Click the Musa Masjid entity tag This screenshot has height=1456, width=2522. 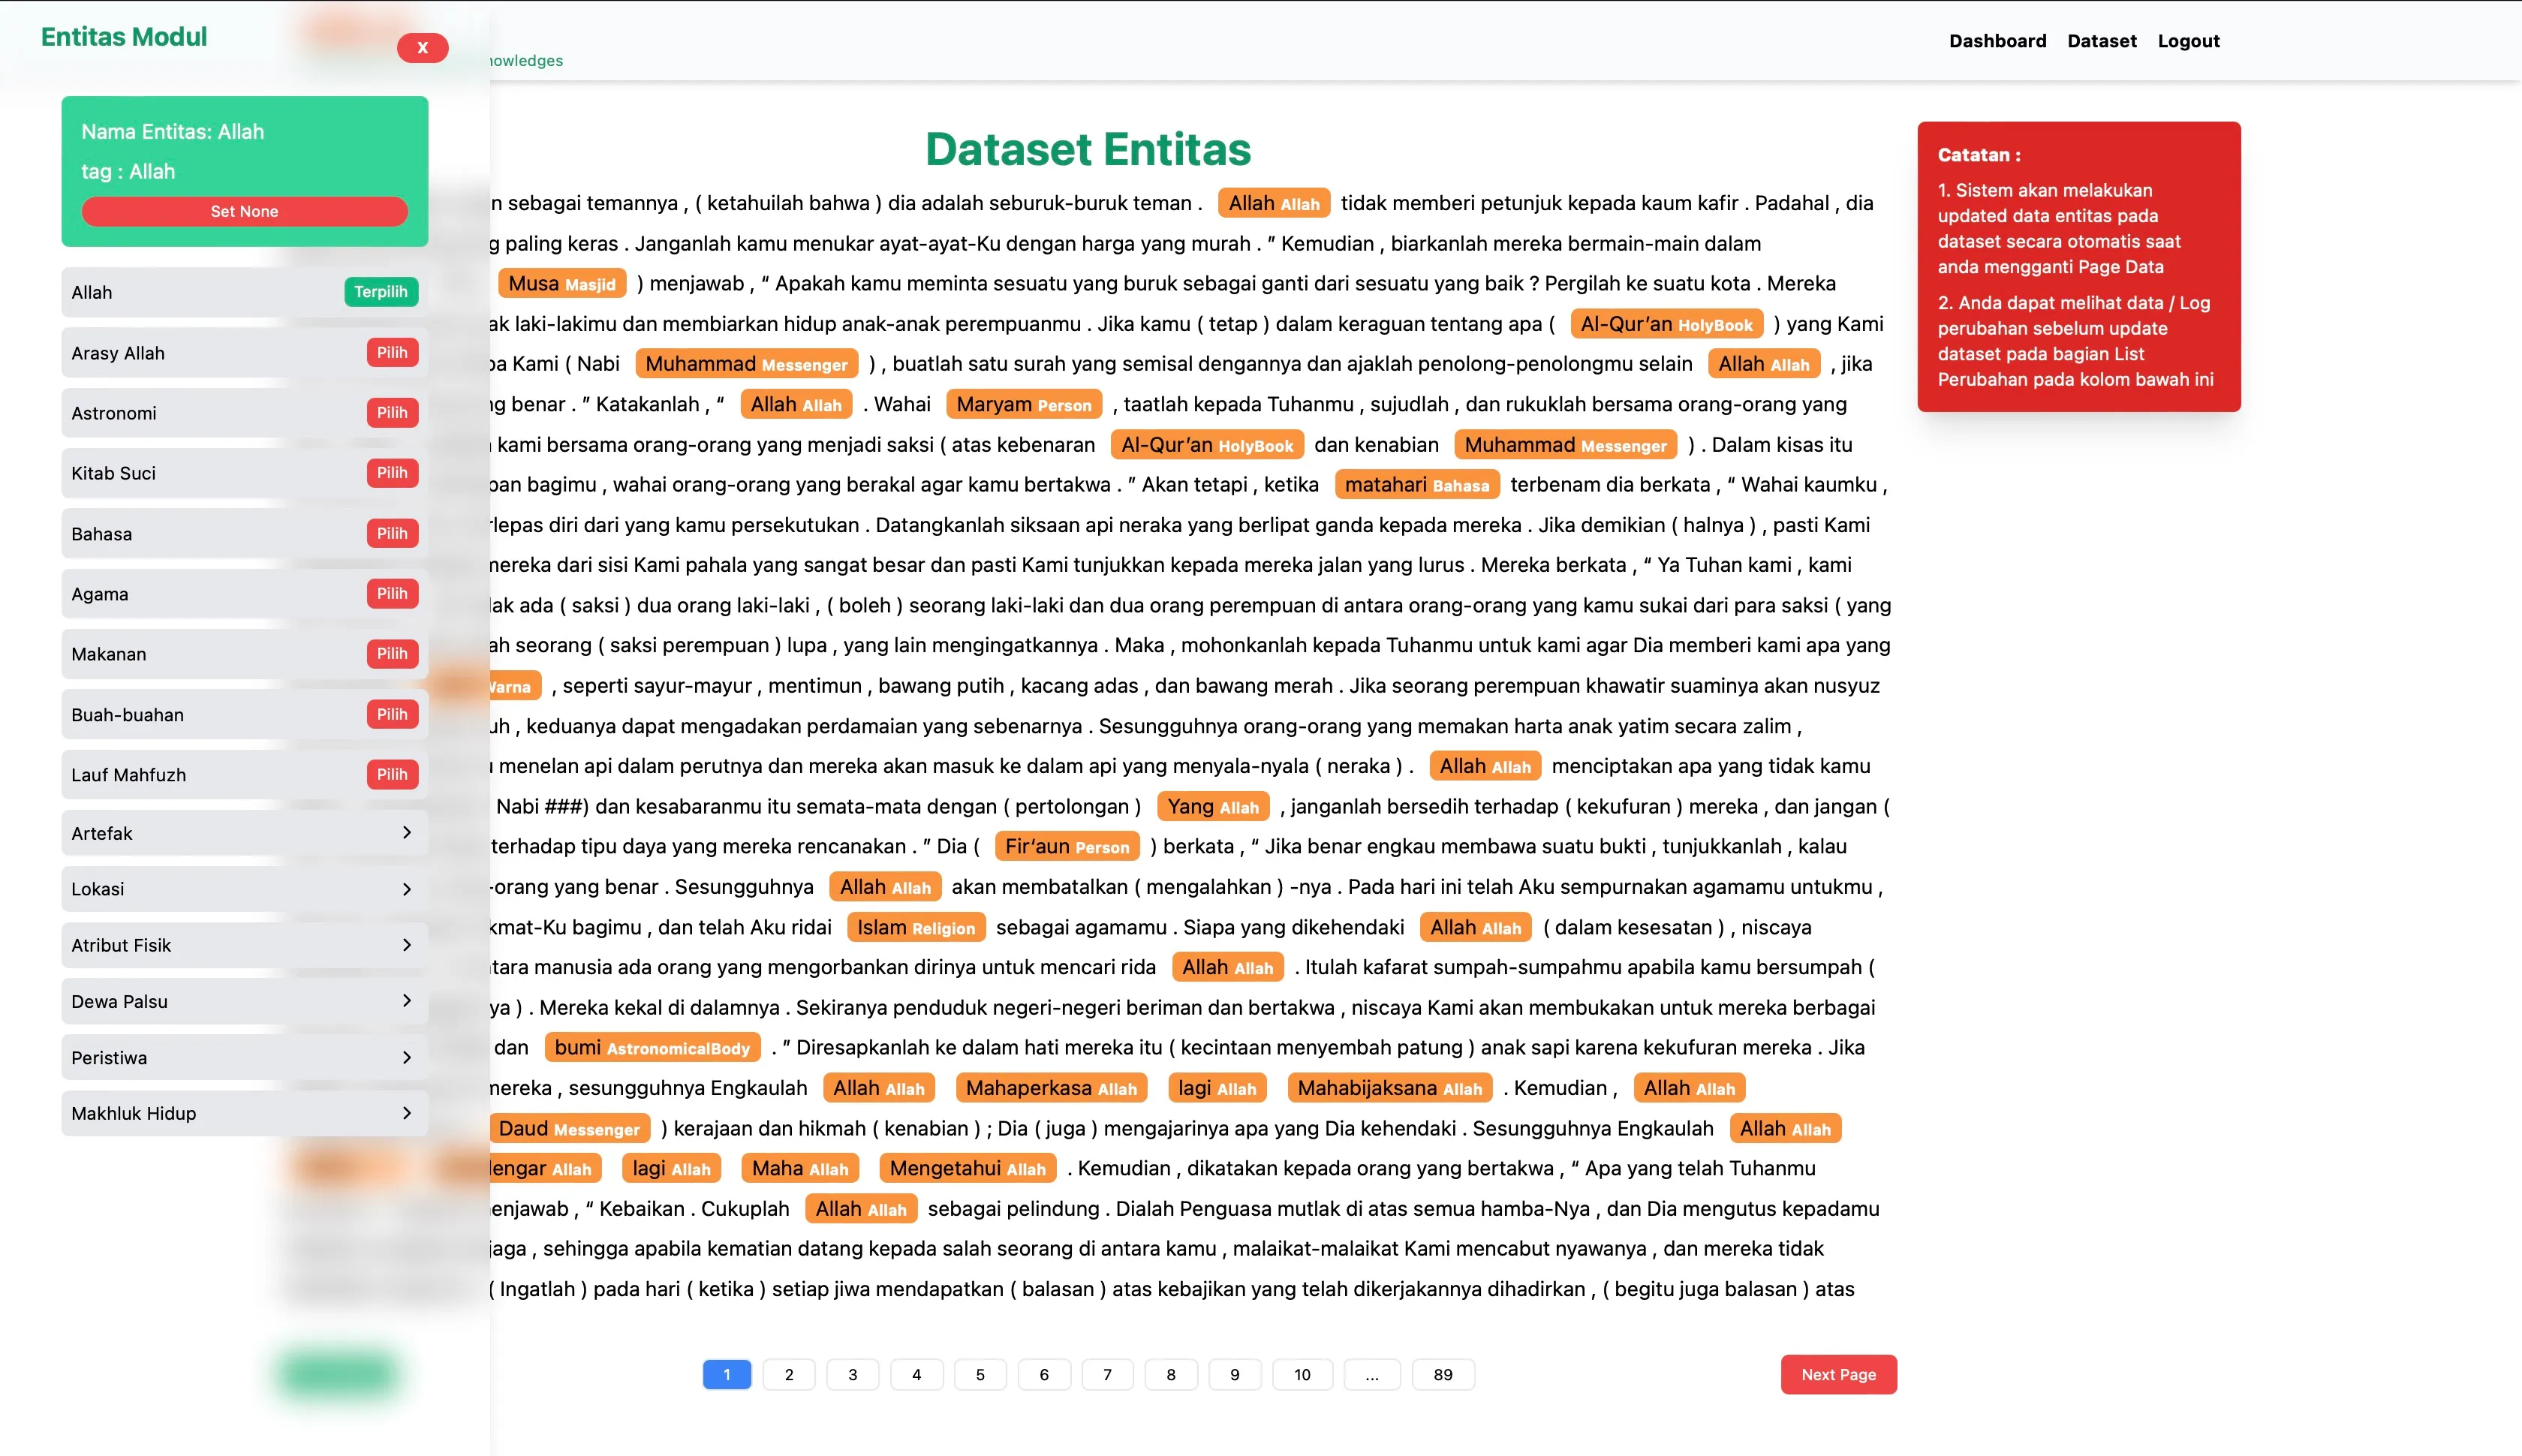(x=561, y=284)
